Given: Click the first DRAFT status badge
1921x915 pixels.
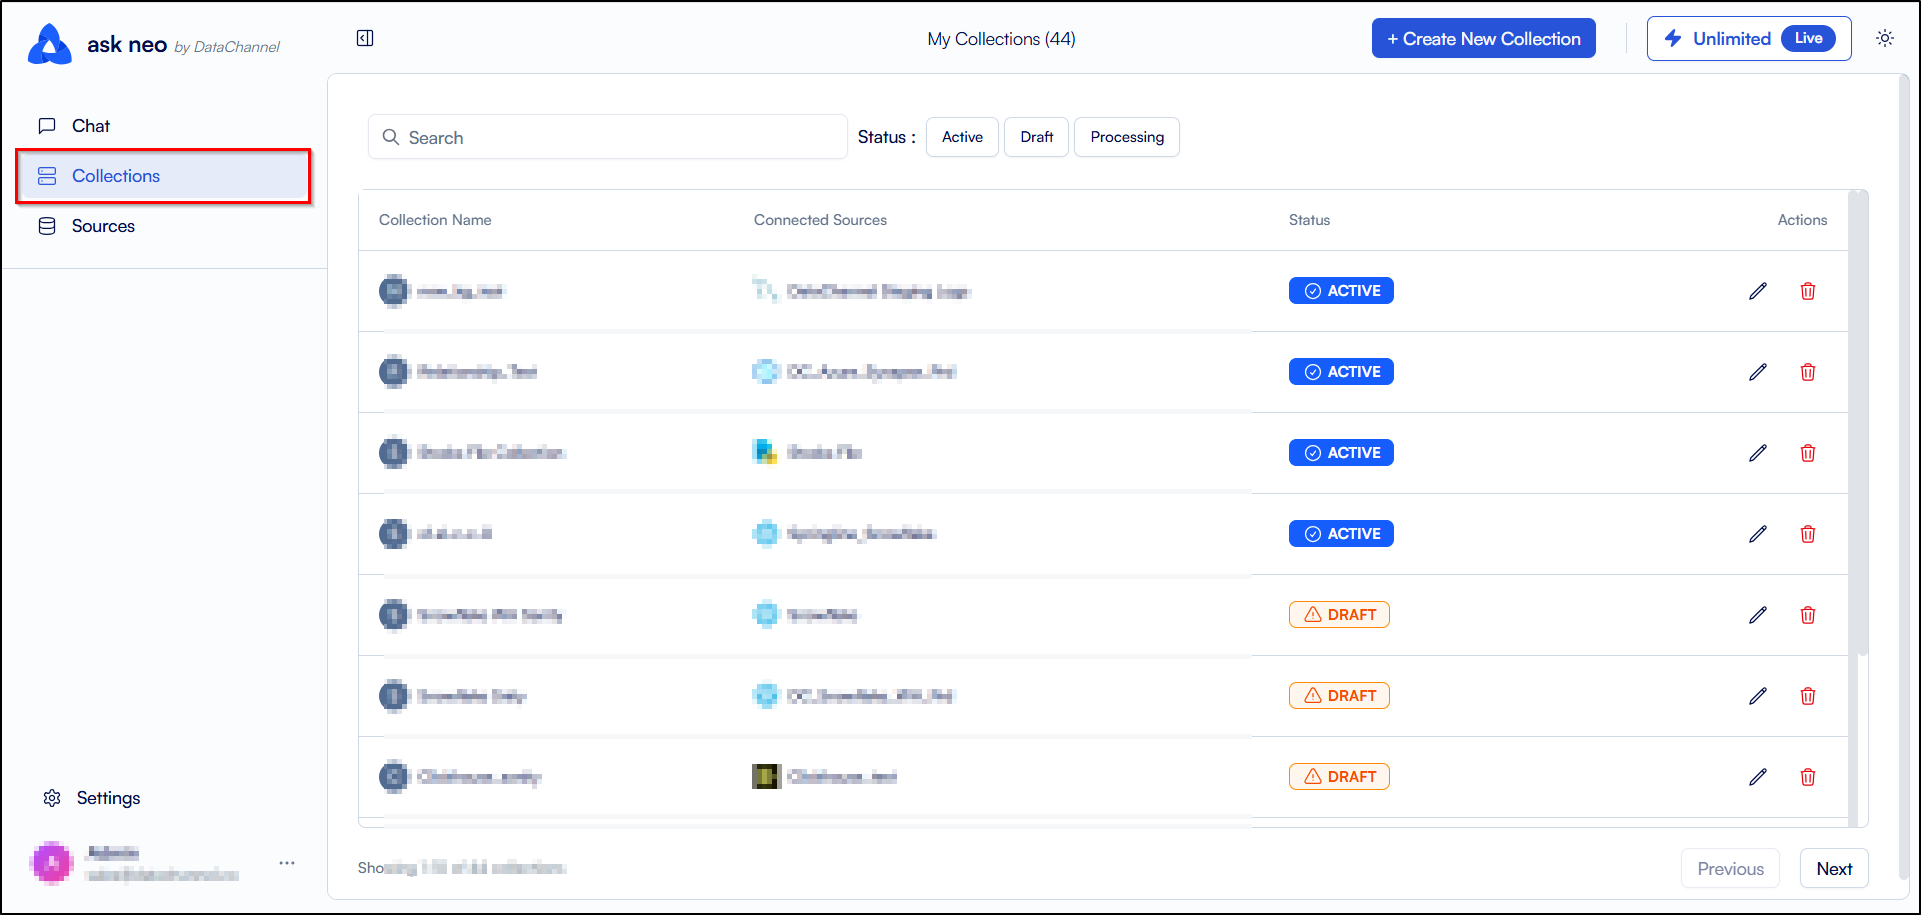Looking at the screenshot, I should (x=1339, y=615).
